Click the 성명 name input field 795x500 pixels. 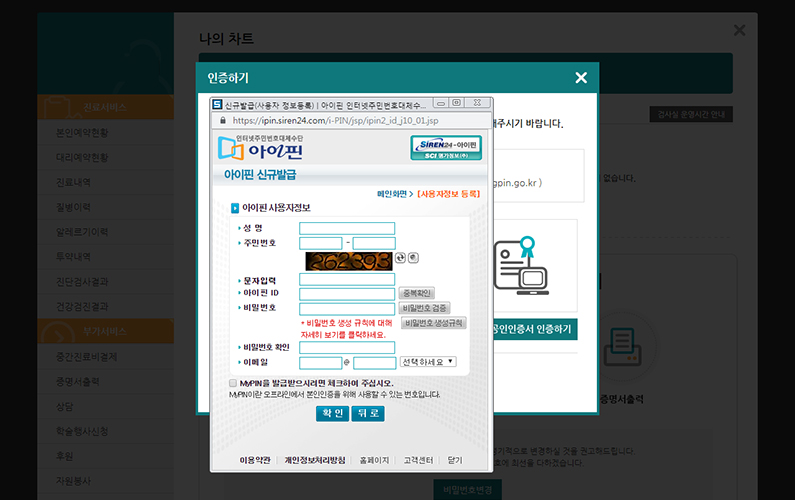pyautogui.click(x=347, y=228)
